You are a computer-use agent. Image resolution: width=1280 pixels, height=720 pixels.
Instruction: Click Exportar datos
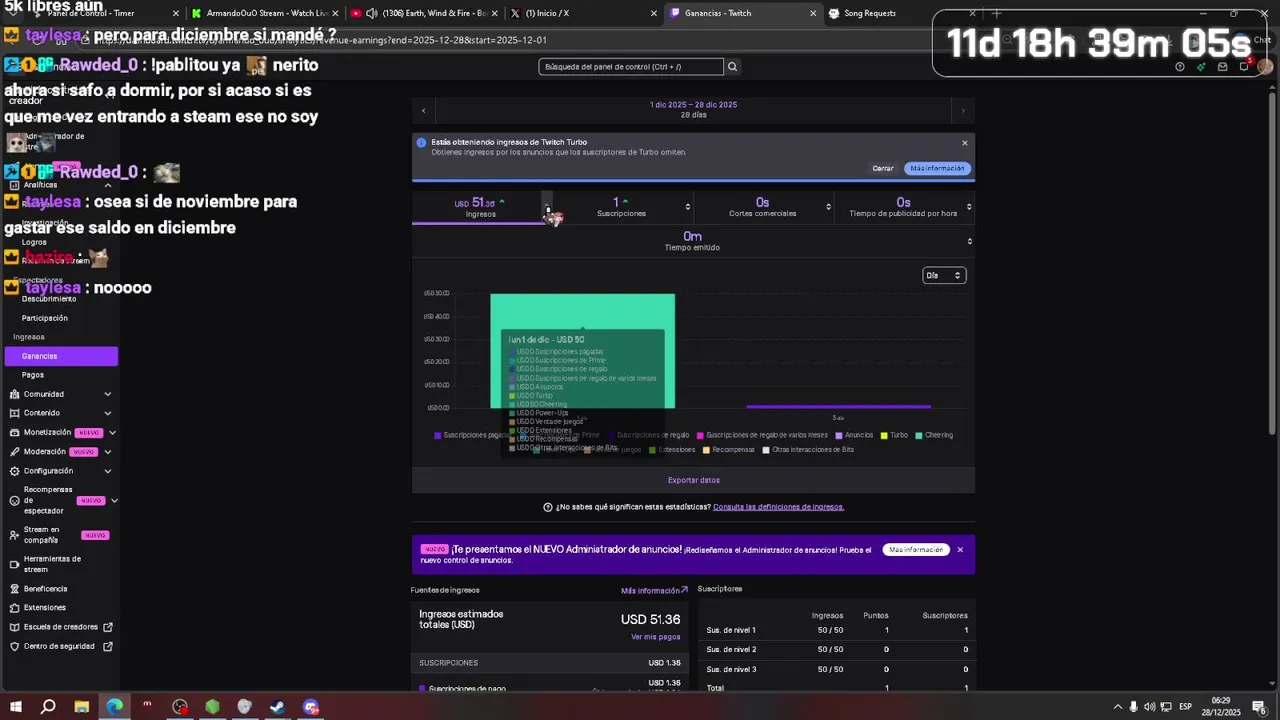tap(694, 480)
